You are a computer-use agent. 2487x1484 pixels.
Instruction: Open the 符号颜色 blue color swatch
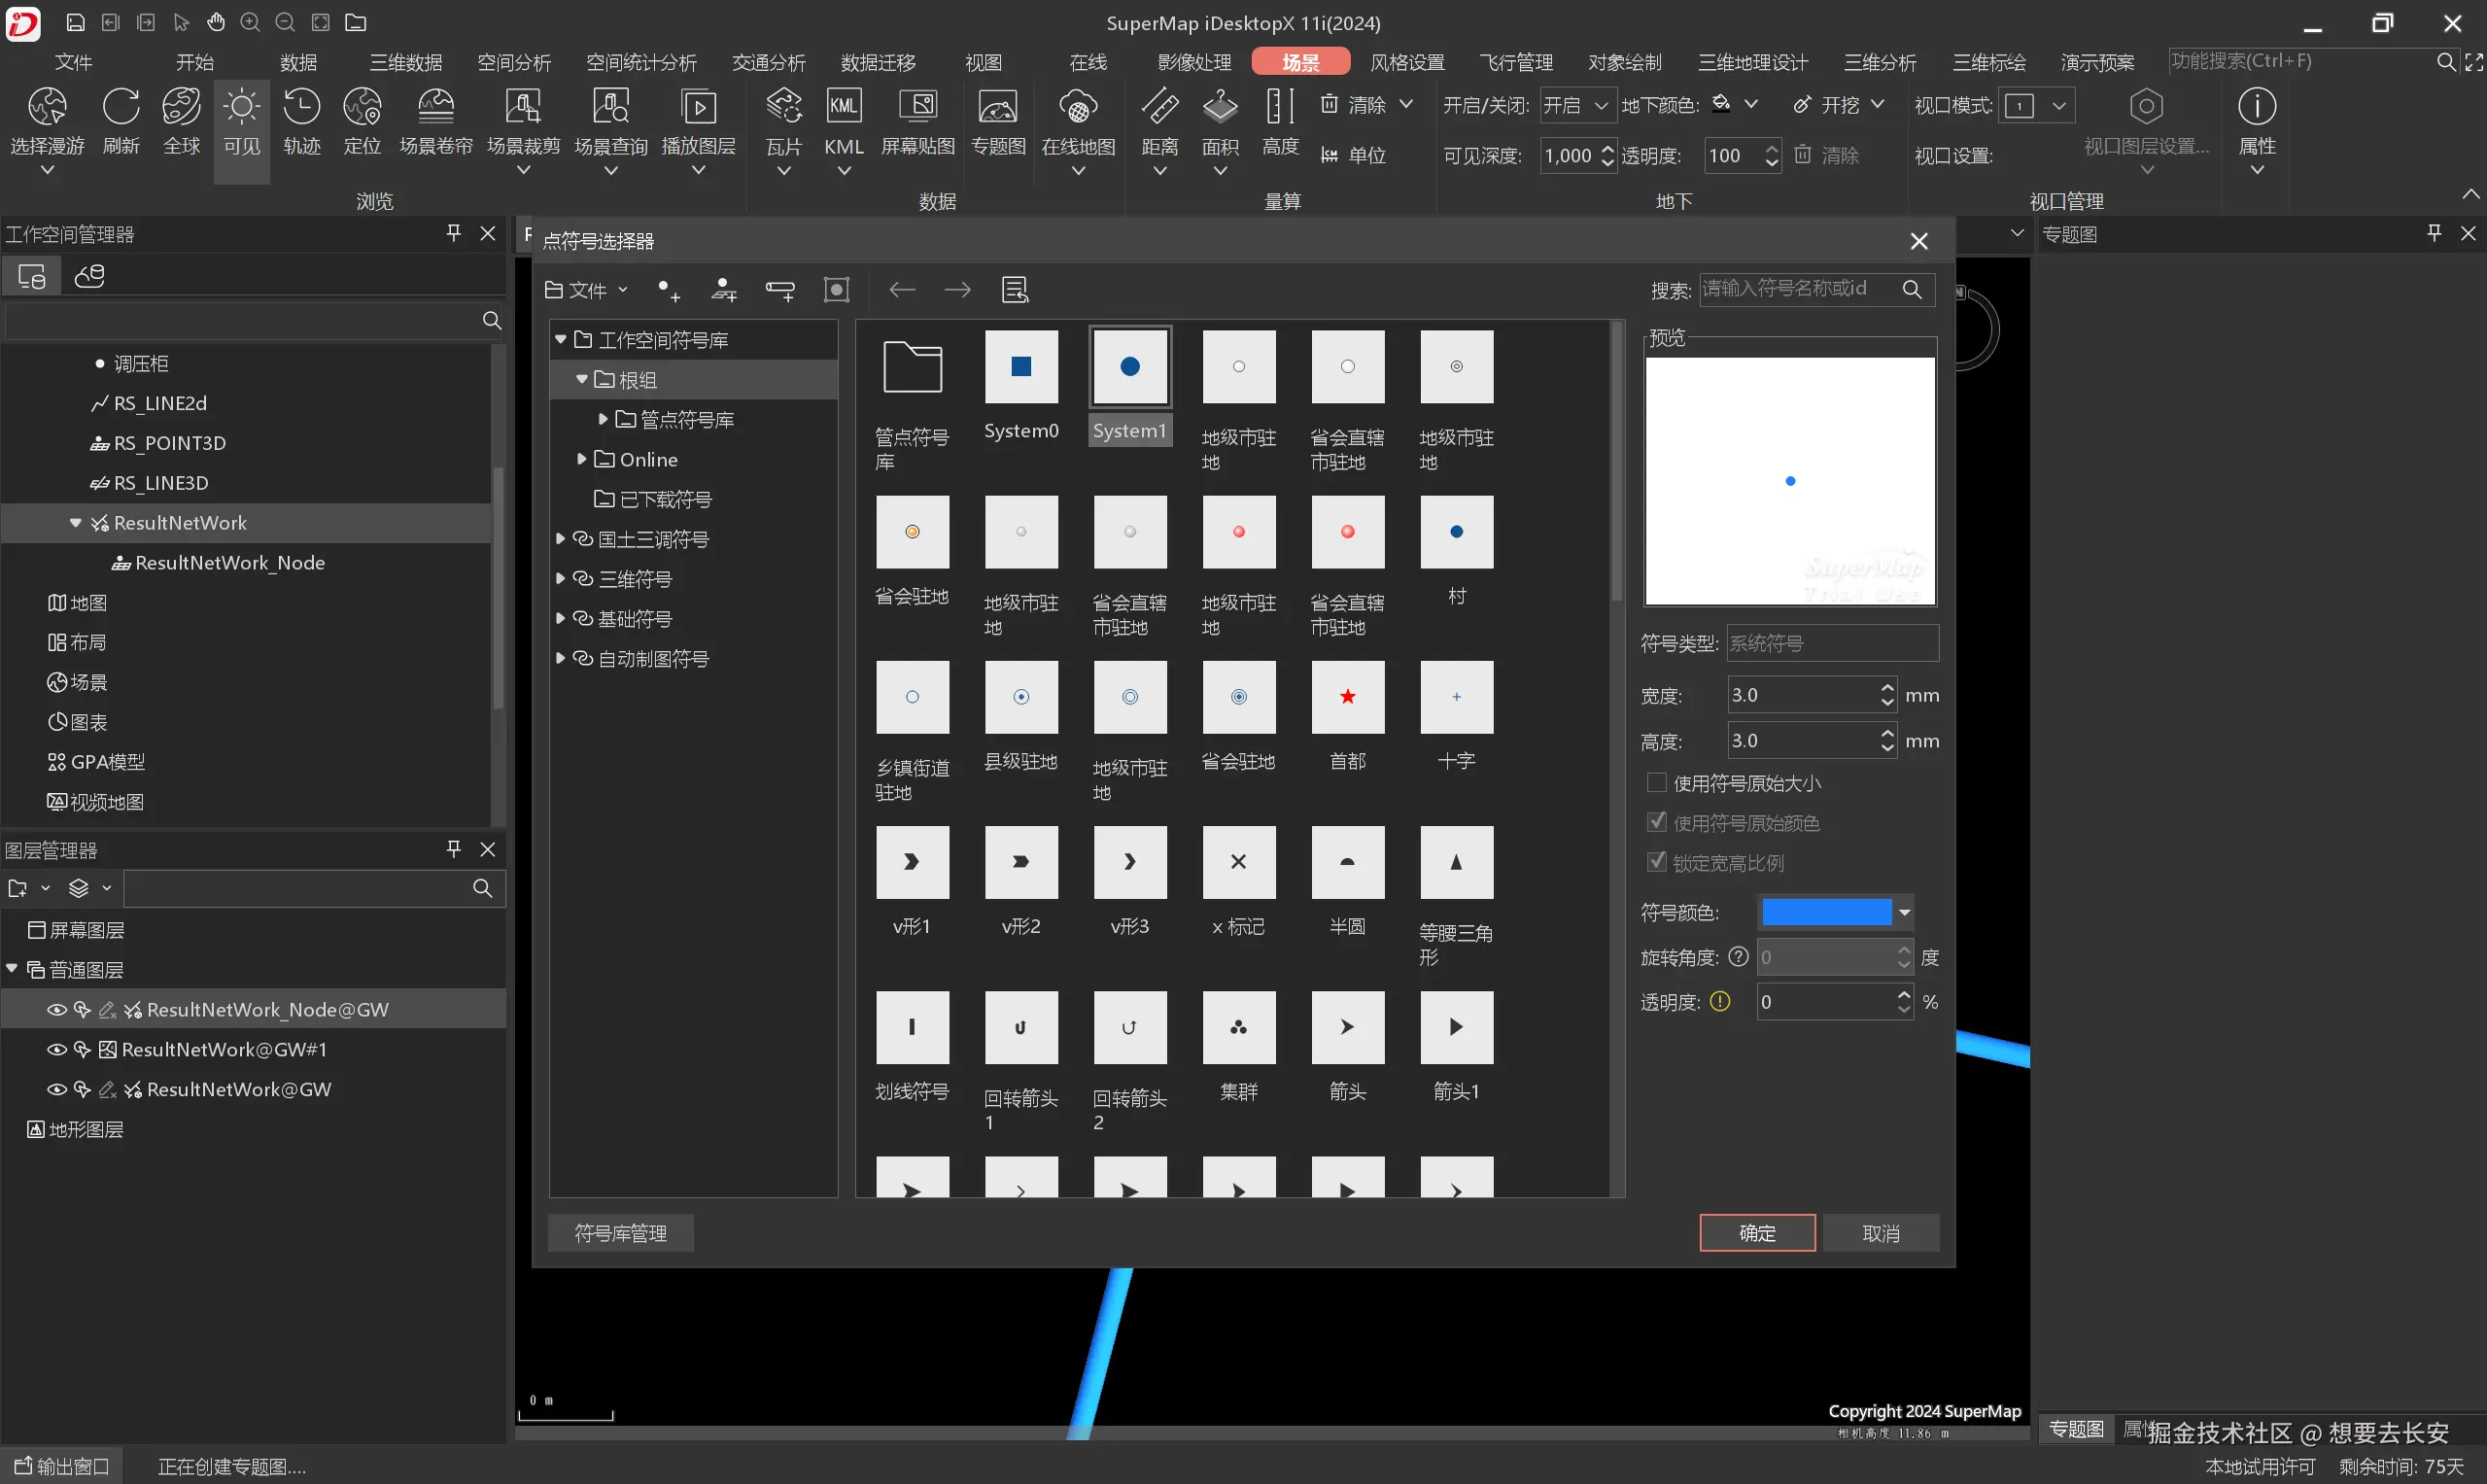[x=1825, y=912]
